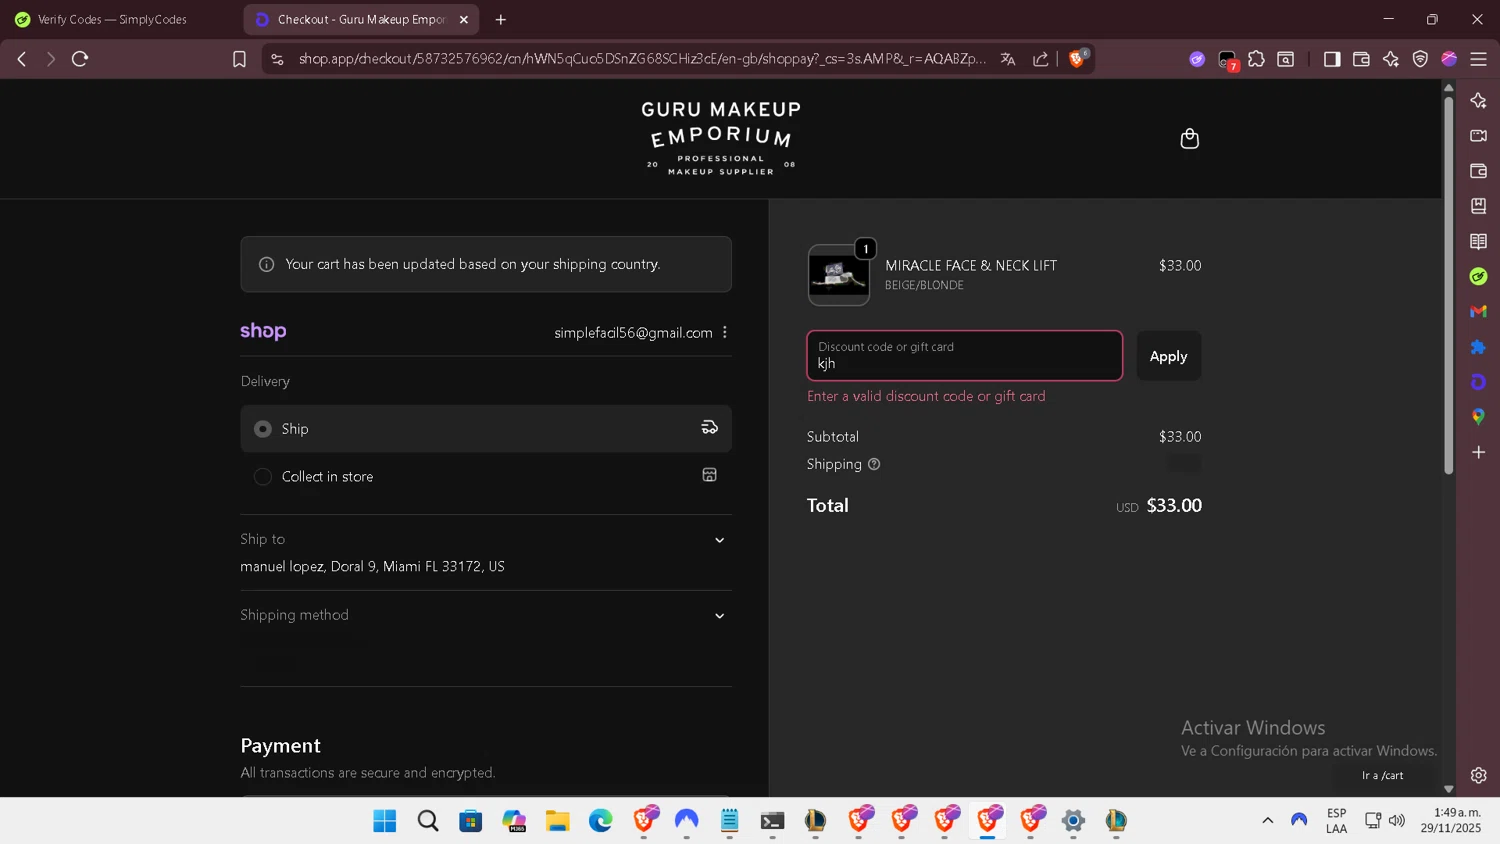Share this page via share icon
Screen dimensions: 1500x844
pos(1040,59)
